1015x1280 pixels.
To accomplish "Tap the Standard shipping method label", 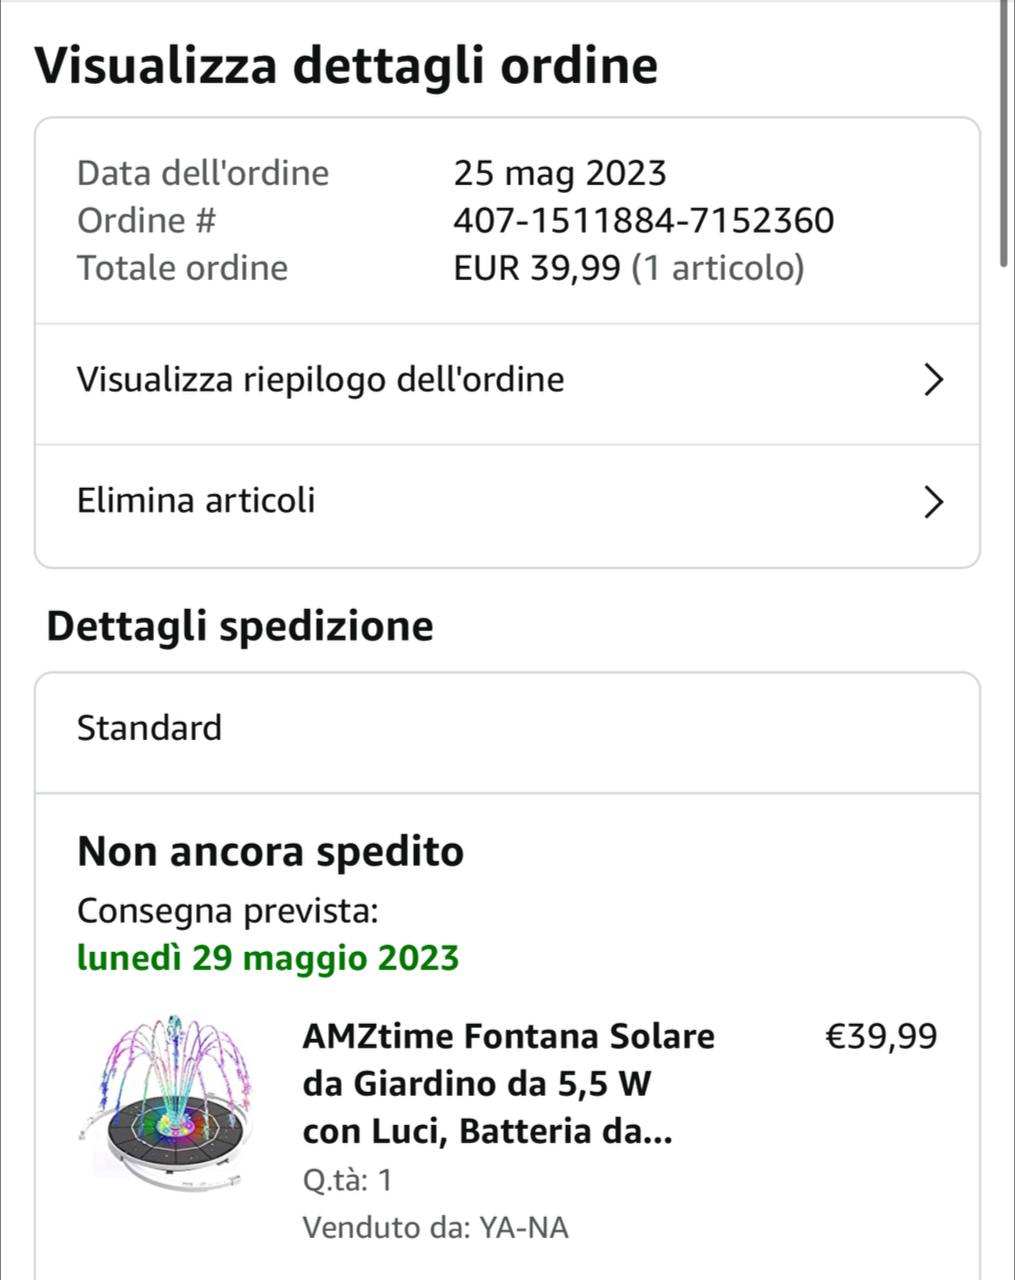I will coord(149,728).
